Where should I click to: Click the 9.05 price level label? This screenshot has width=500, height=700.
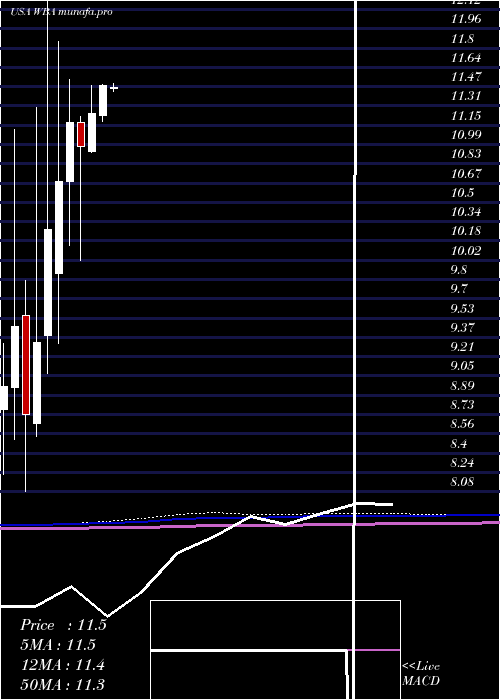[x=462, y=366]
